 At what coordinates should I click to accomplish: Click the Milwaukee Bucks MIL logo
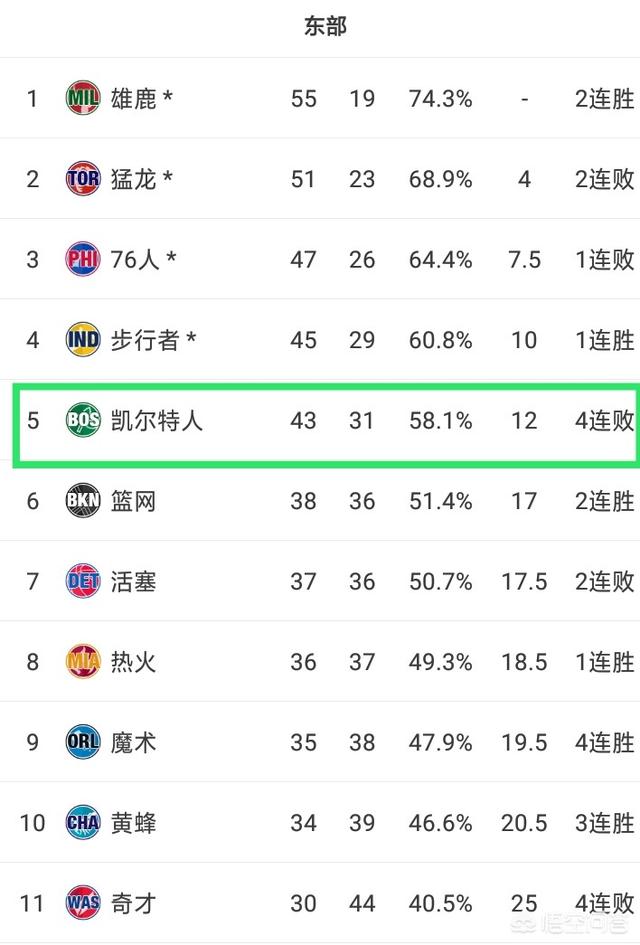tap(83, 98)
